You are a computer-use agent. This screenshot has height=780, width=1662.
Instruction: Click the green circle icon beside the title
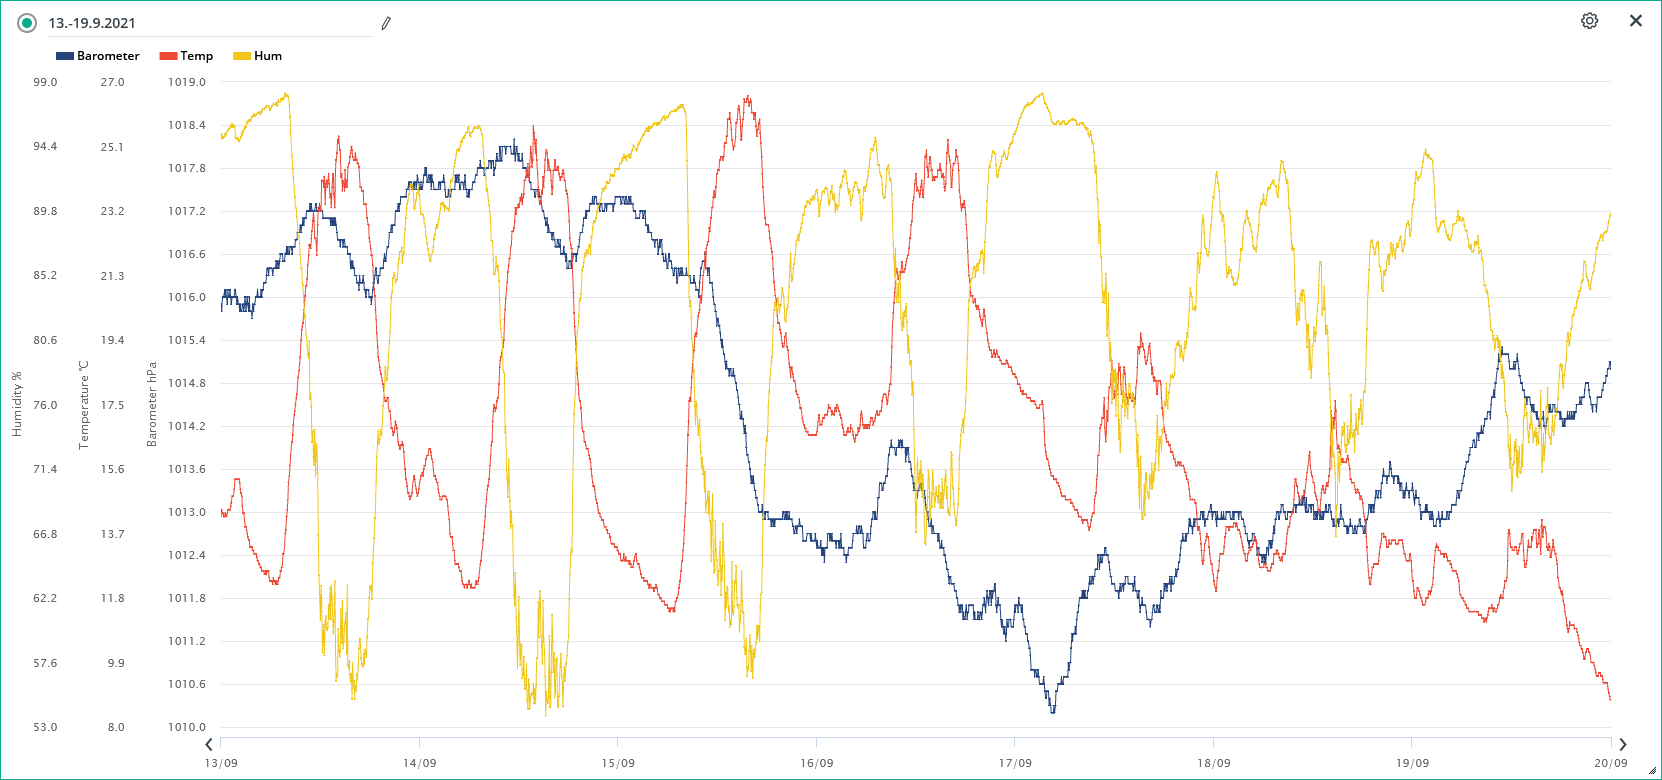[x=27, y=23]
